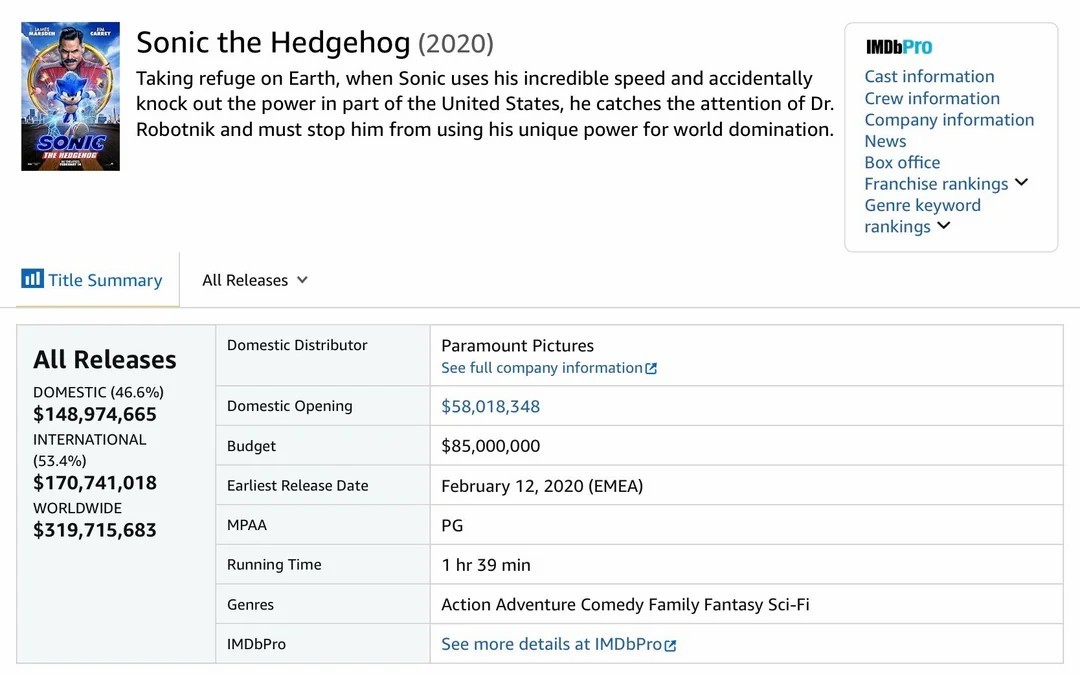Open the $58,018,348 domestic opening link

490,406
